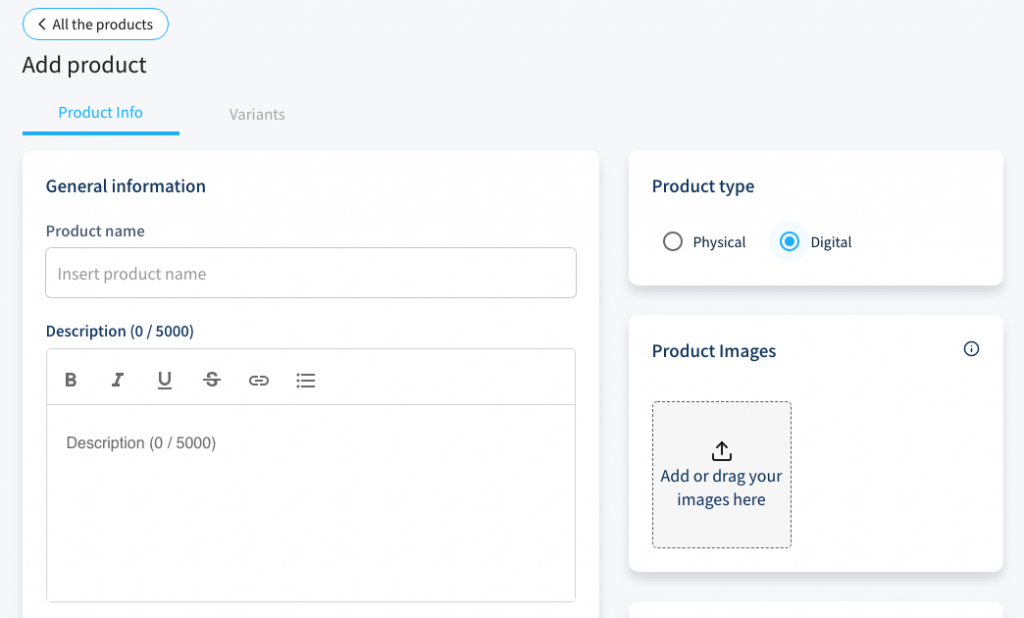
Task: Open the Product Info tab
Action: click(x=101, y=113)
